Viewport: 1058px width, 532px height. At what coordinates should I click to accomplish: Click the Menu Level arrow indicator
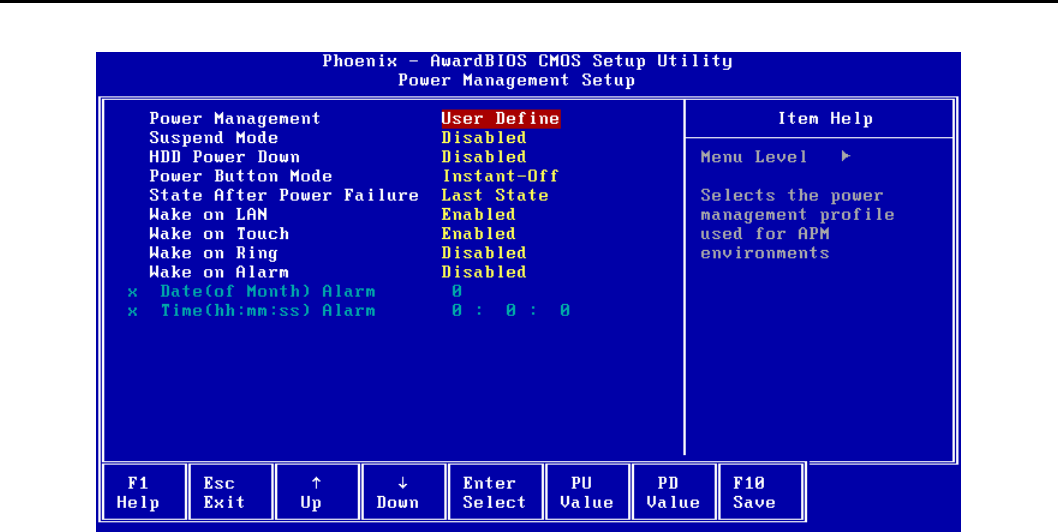click(845, 157)
